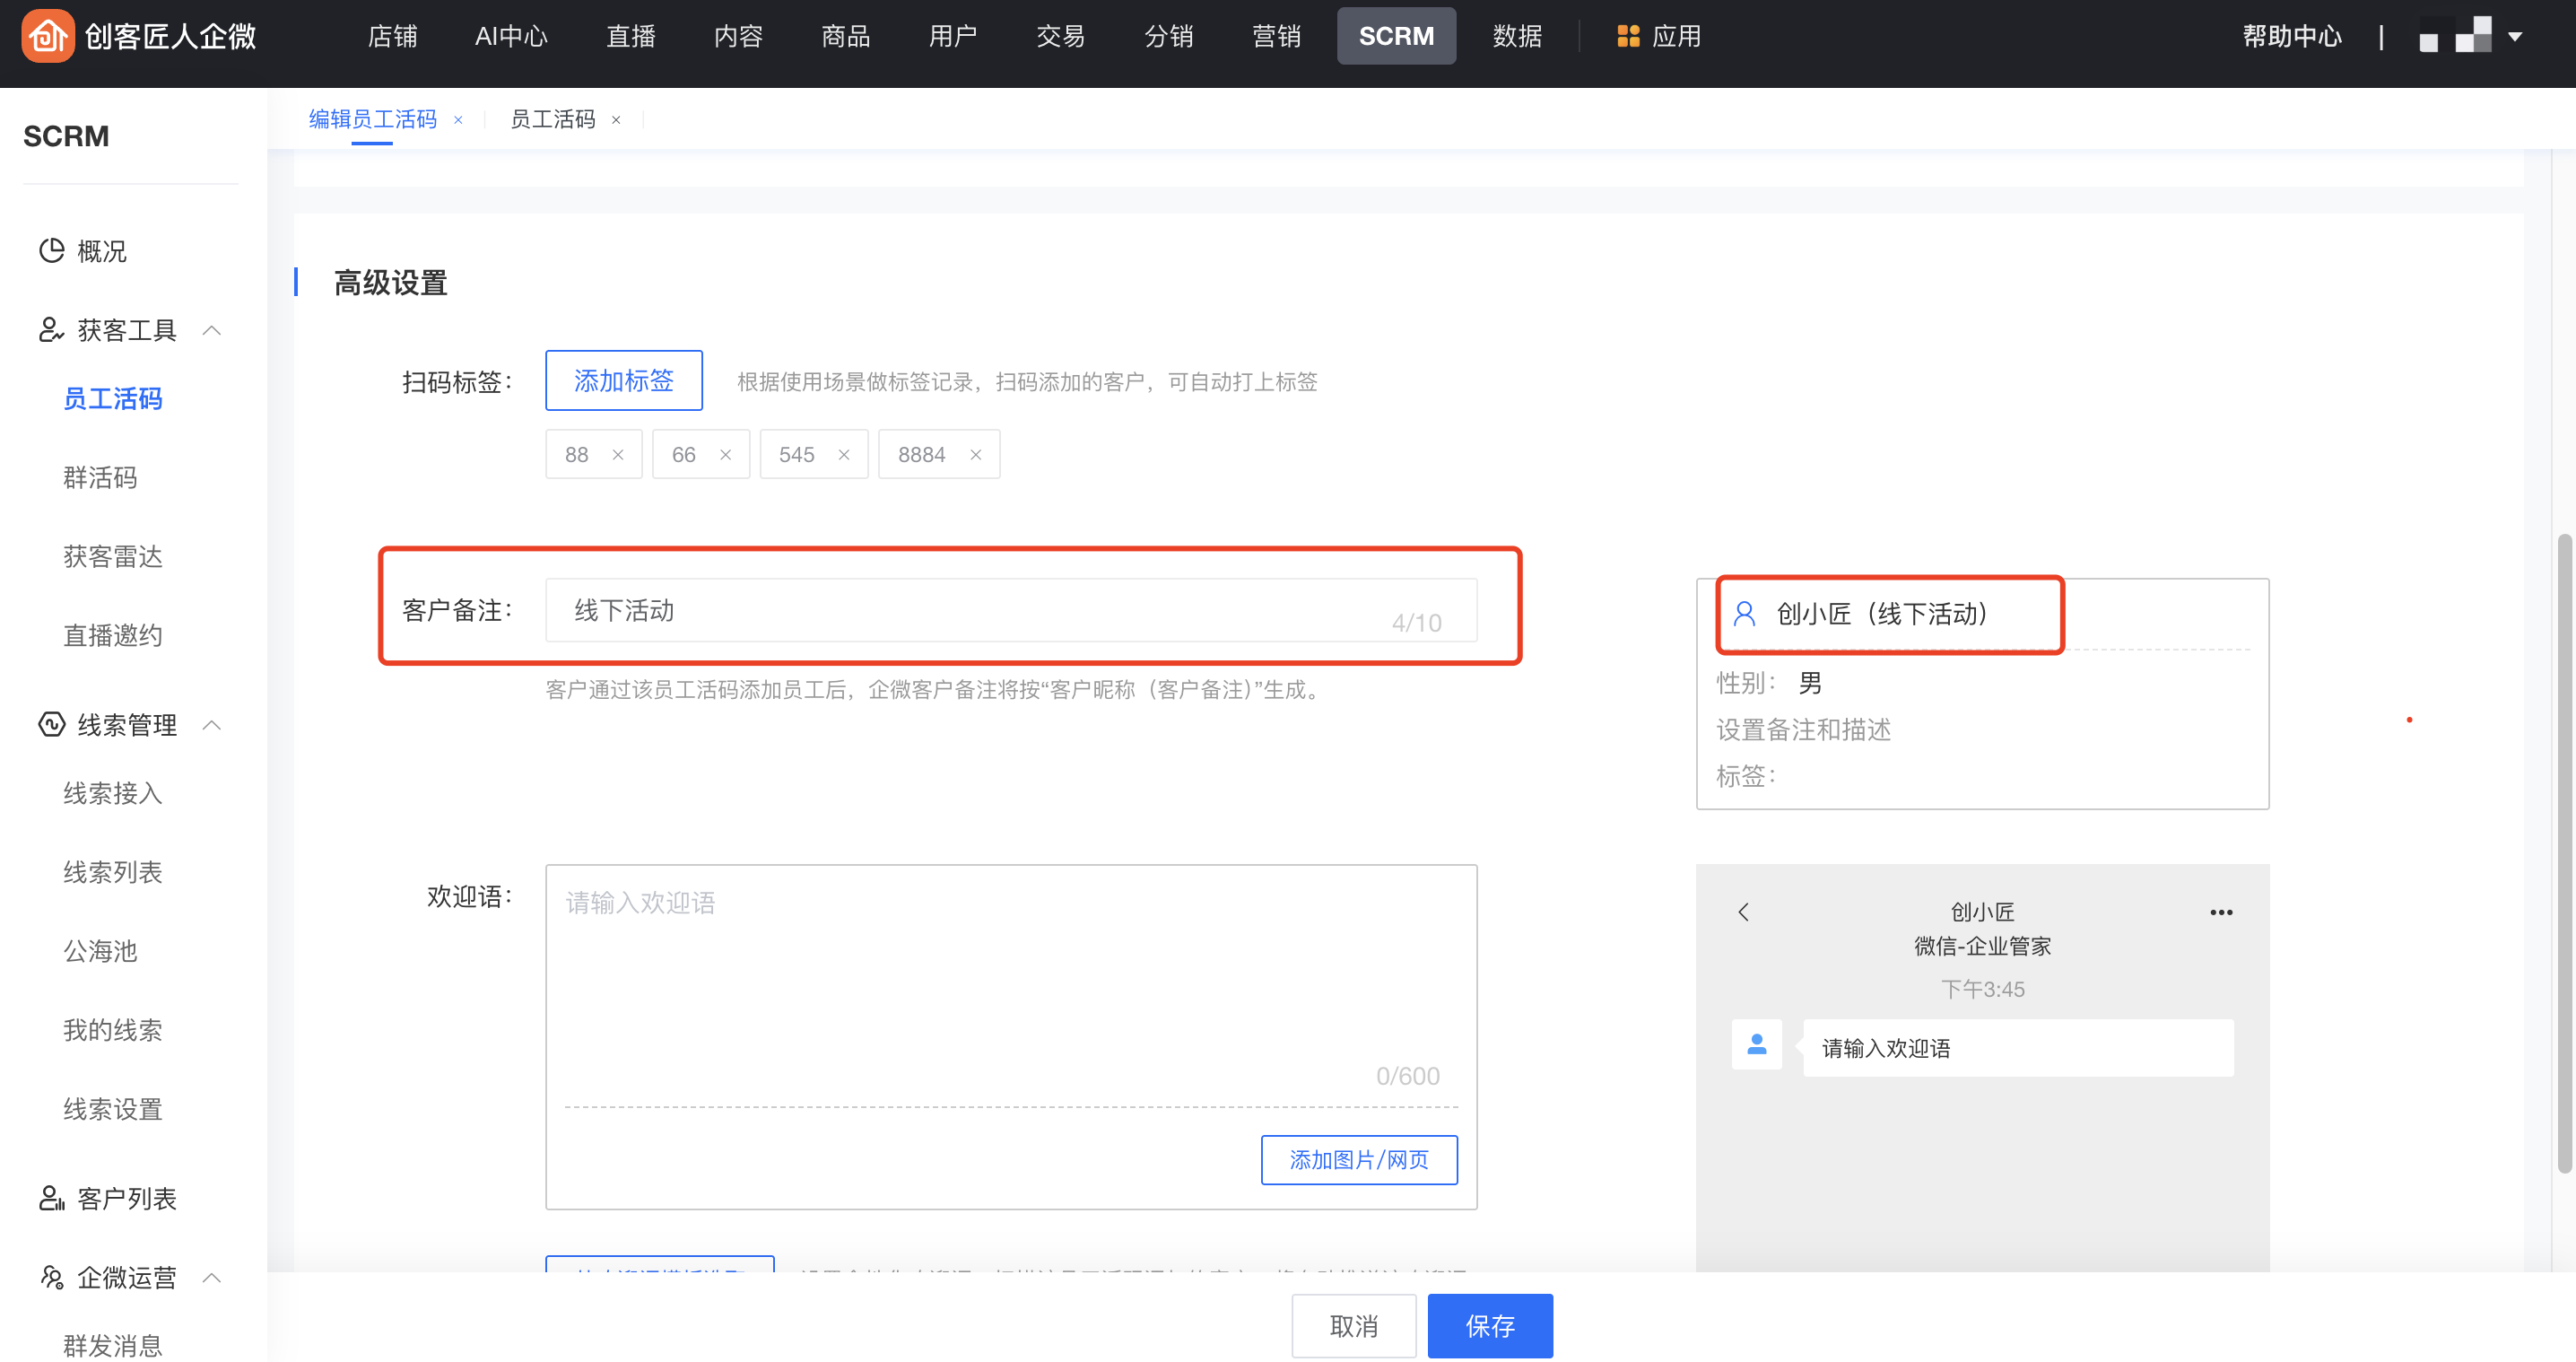Go to 群发消息 in sidebar
Screen dimensions: 2576x1362
pyautogui.click(x=113, y=1346)
